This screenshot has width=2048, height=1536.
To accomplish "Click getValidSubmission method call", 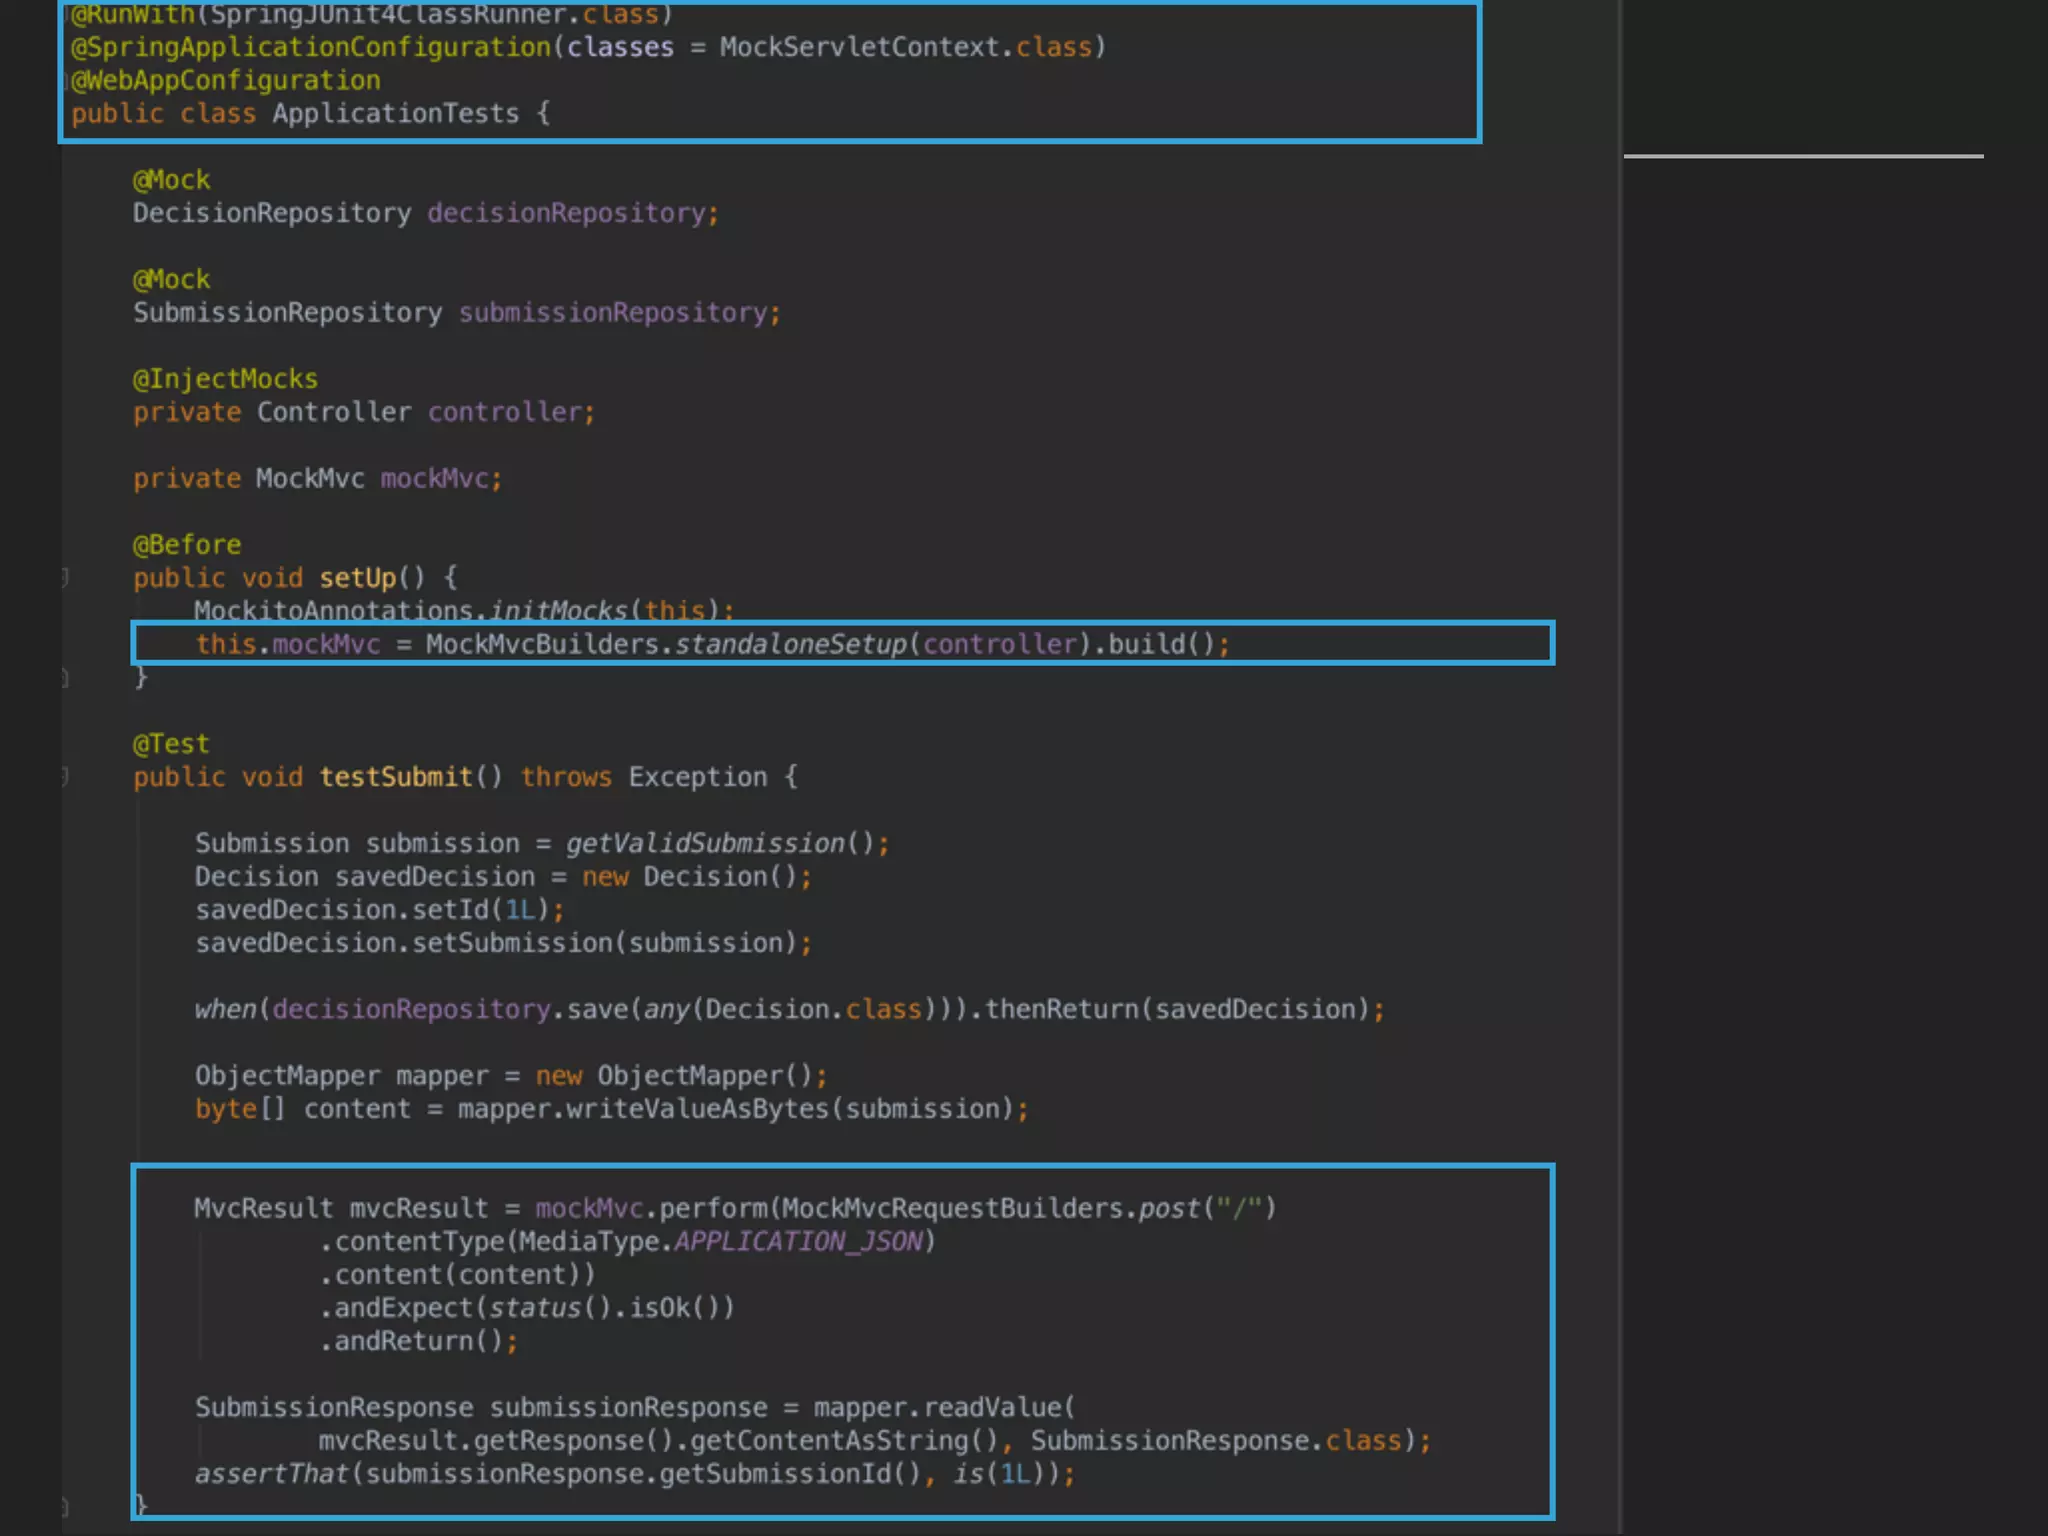I will coord(706,843).
